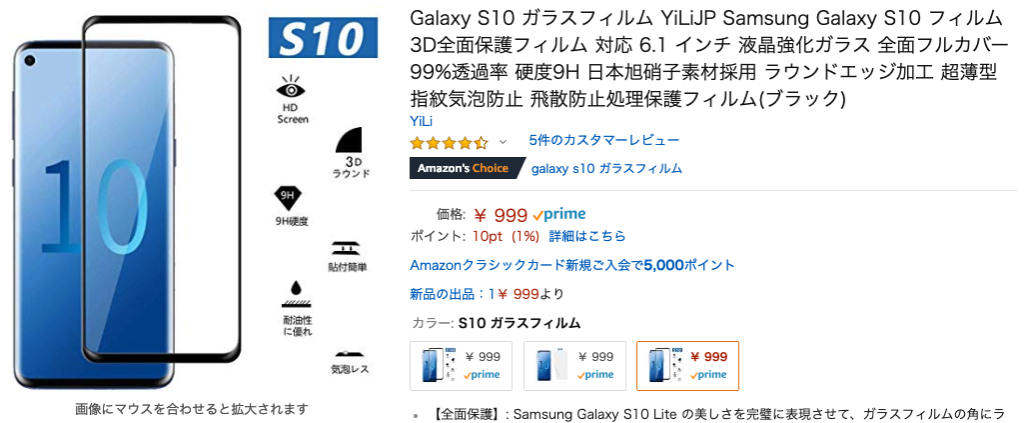
Task: Click the easy-install icon labeled 貼付簡単
Action: 347,247
